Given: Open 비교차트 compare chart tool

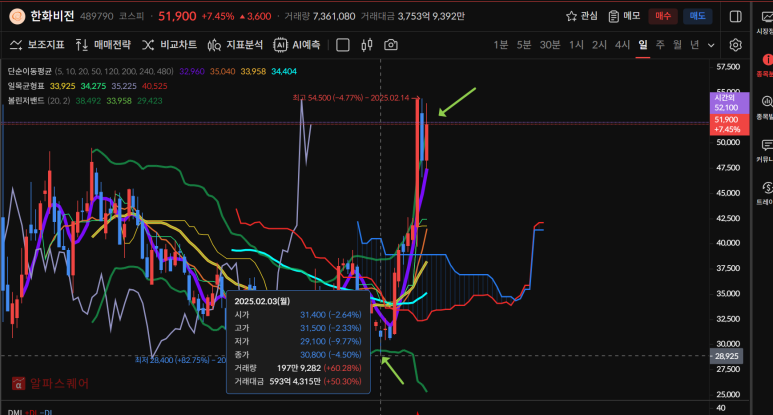Looking at the screenshot, I should (170, 45).
